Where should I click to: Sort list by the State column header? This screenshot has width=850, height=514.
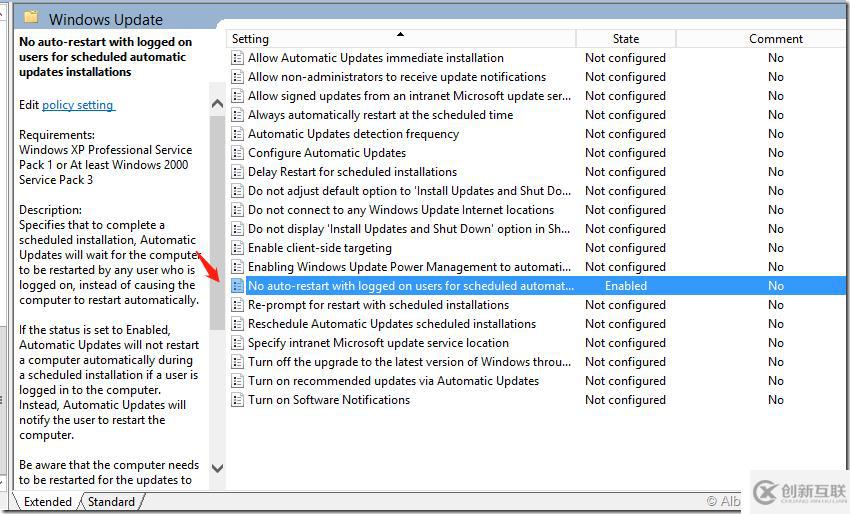click(x=626, y=38)
